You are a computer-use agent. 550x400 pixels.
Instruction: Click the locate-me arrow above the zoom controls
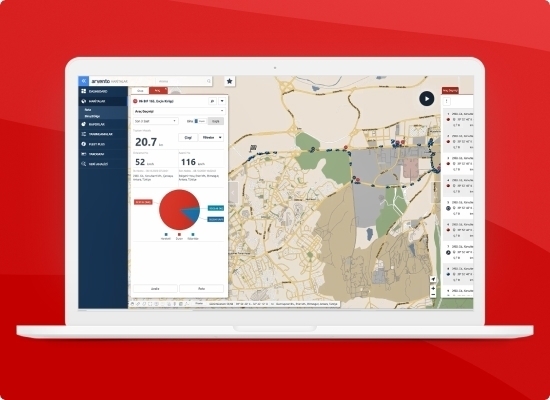pos(433,279)
